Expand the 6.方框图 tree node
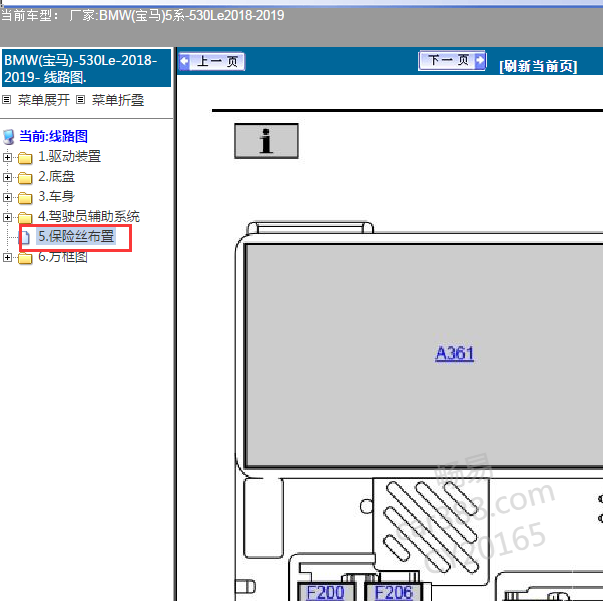 [7, 257]
